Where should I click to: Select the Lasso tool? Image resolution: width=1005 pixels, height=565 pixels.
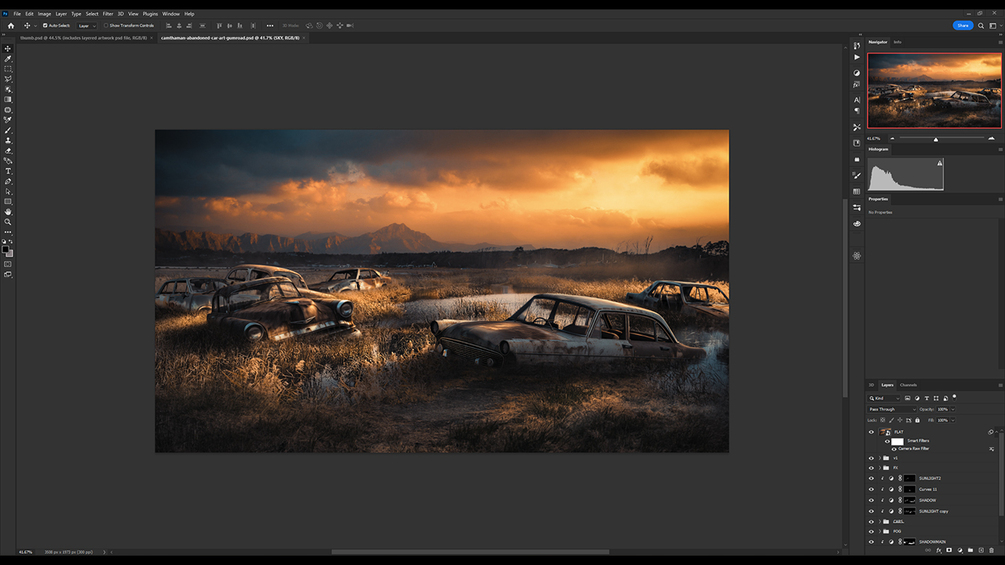point(8,79)
